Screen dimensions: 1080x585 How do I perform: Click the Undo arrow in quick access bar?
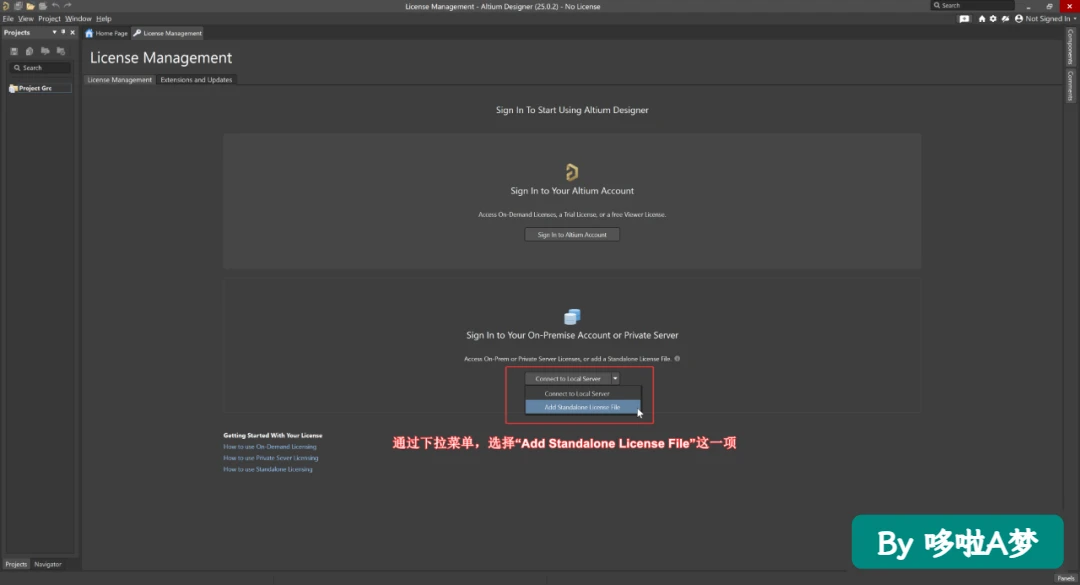55,6
